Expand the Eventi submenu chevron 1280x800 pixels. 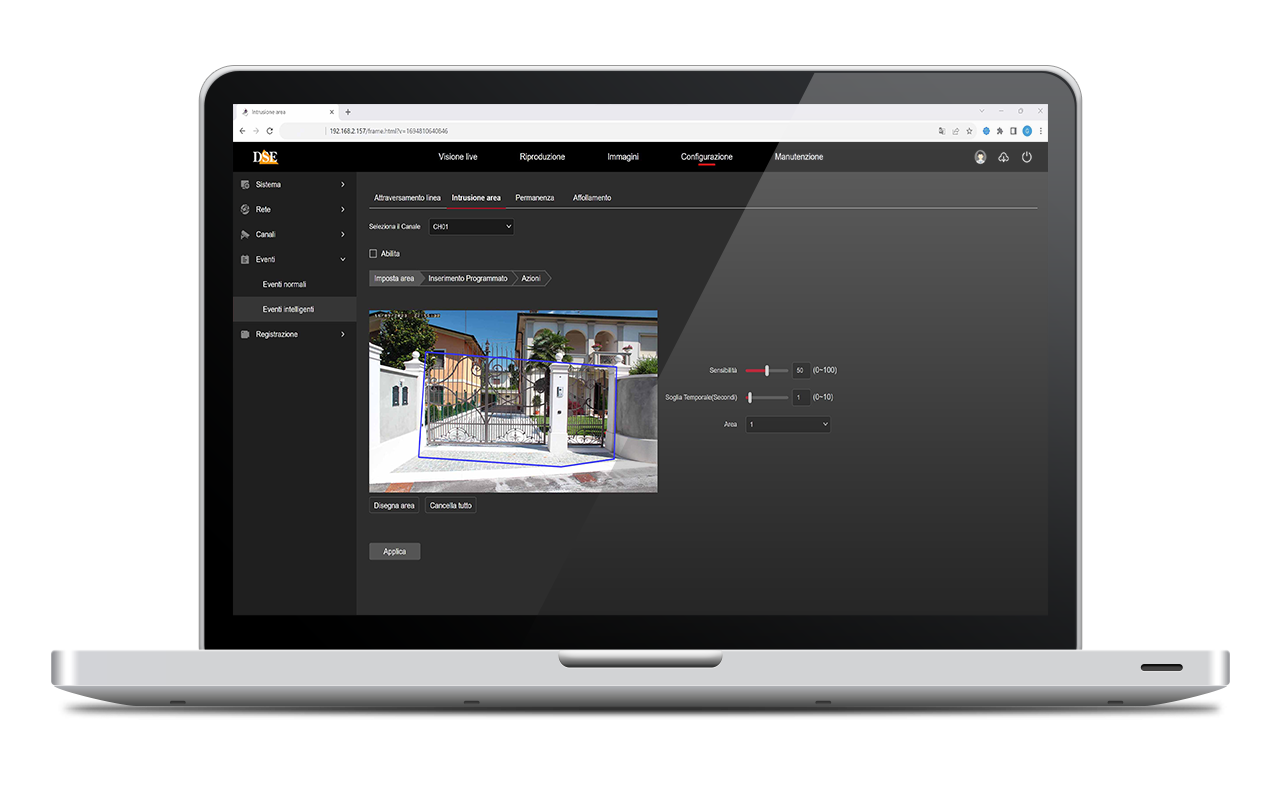[341, 259]
